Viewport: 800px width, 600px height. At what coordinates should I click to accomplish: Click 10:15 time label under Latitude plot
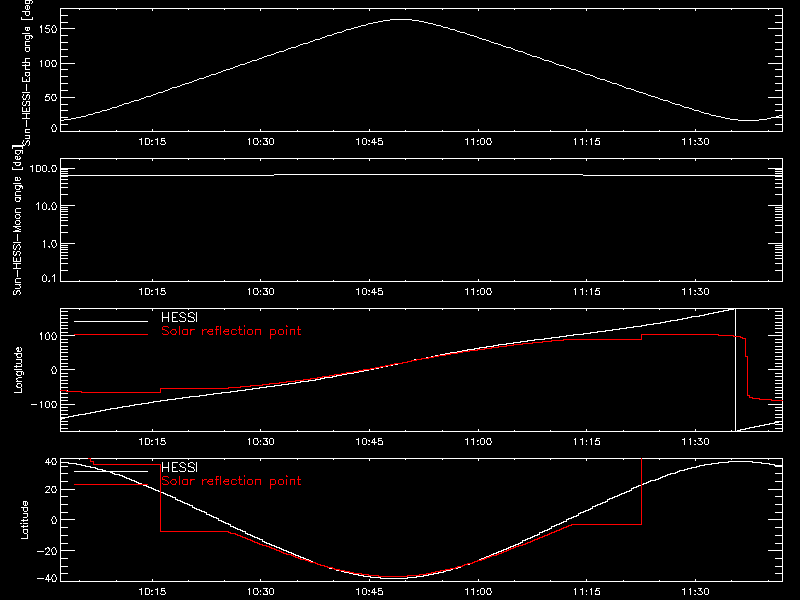coord(152,591)
